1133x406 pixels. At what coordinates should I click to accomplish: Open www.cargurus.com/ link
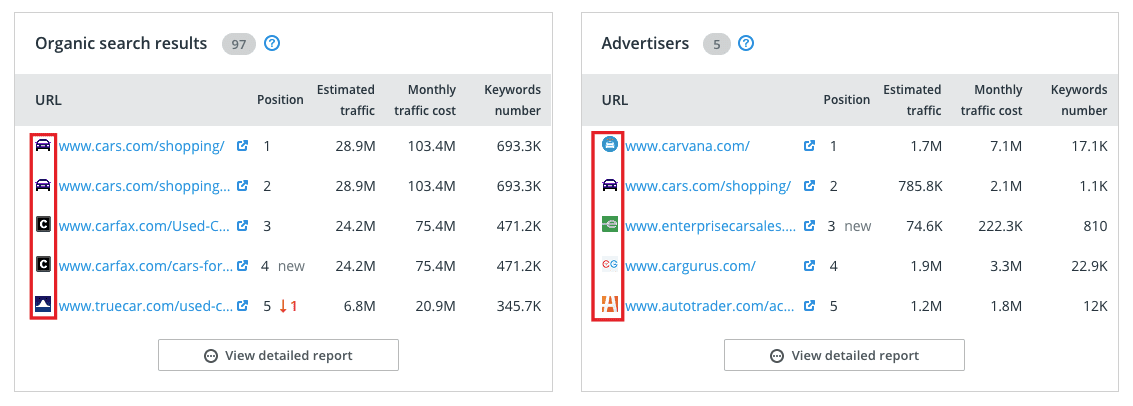[x=690, y=266]
